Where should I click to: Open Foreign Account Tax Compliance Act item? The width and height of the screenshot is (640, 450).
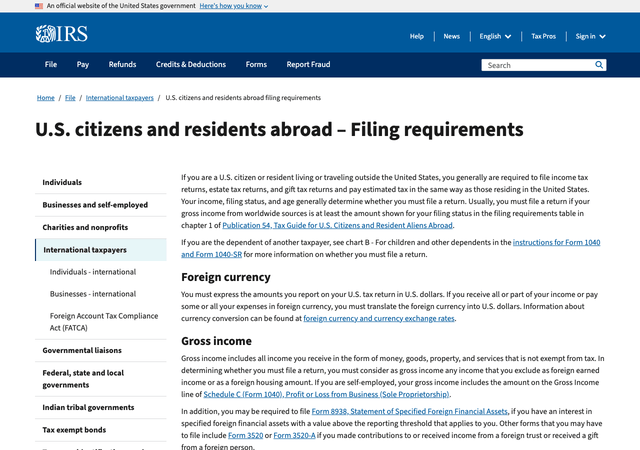104,322
